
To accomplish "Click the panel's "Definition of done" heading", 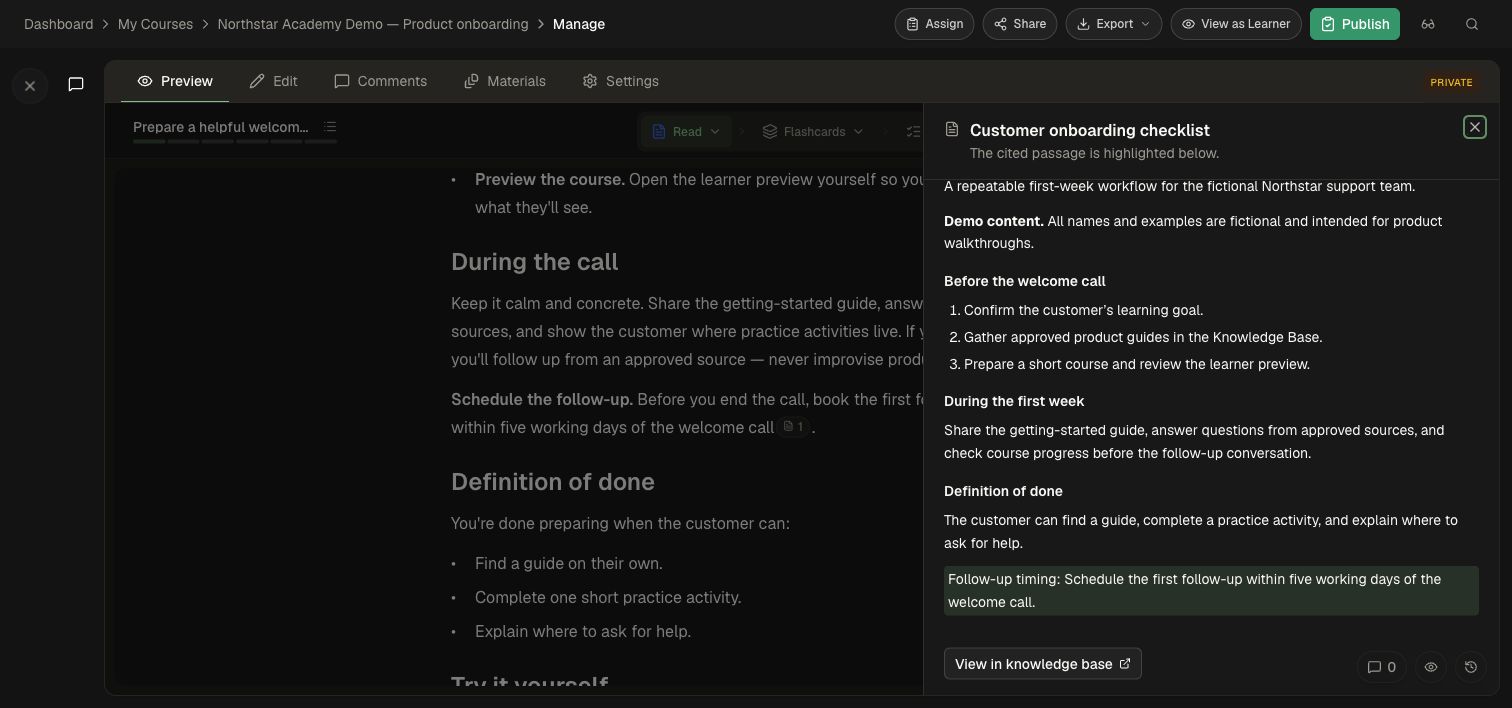I will coord(1003,491).
